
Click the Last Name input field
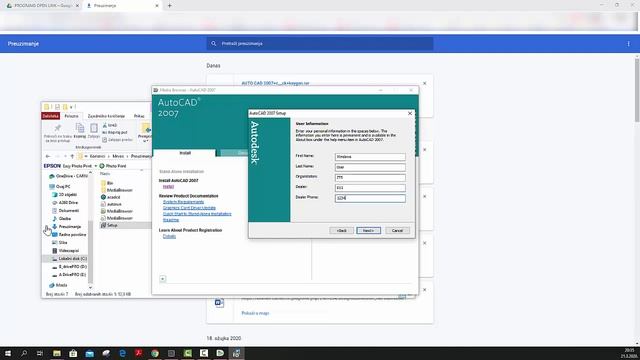[x=370, y=167]
